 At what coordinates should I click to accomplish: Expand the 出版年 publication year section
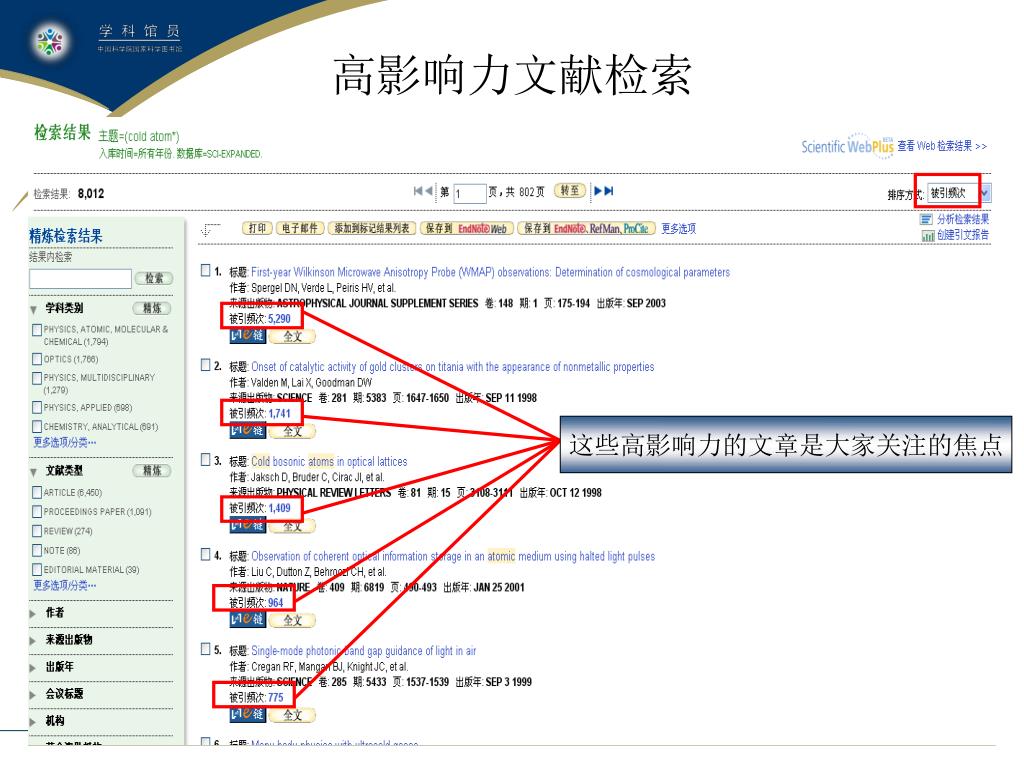33,667
